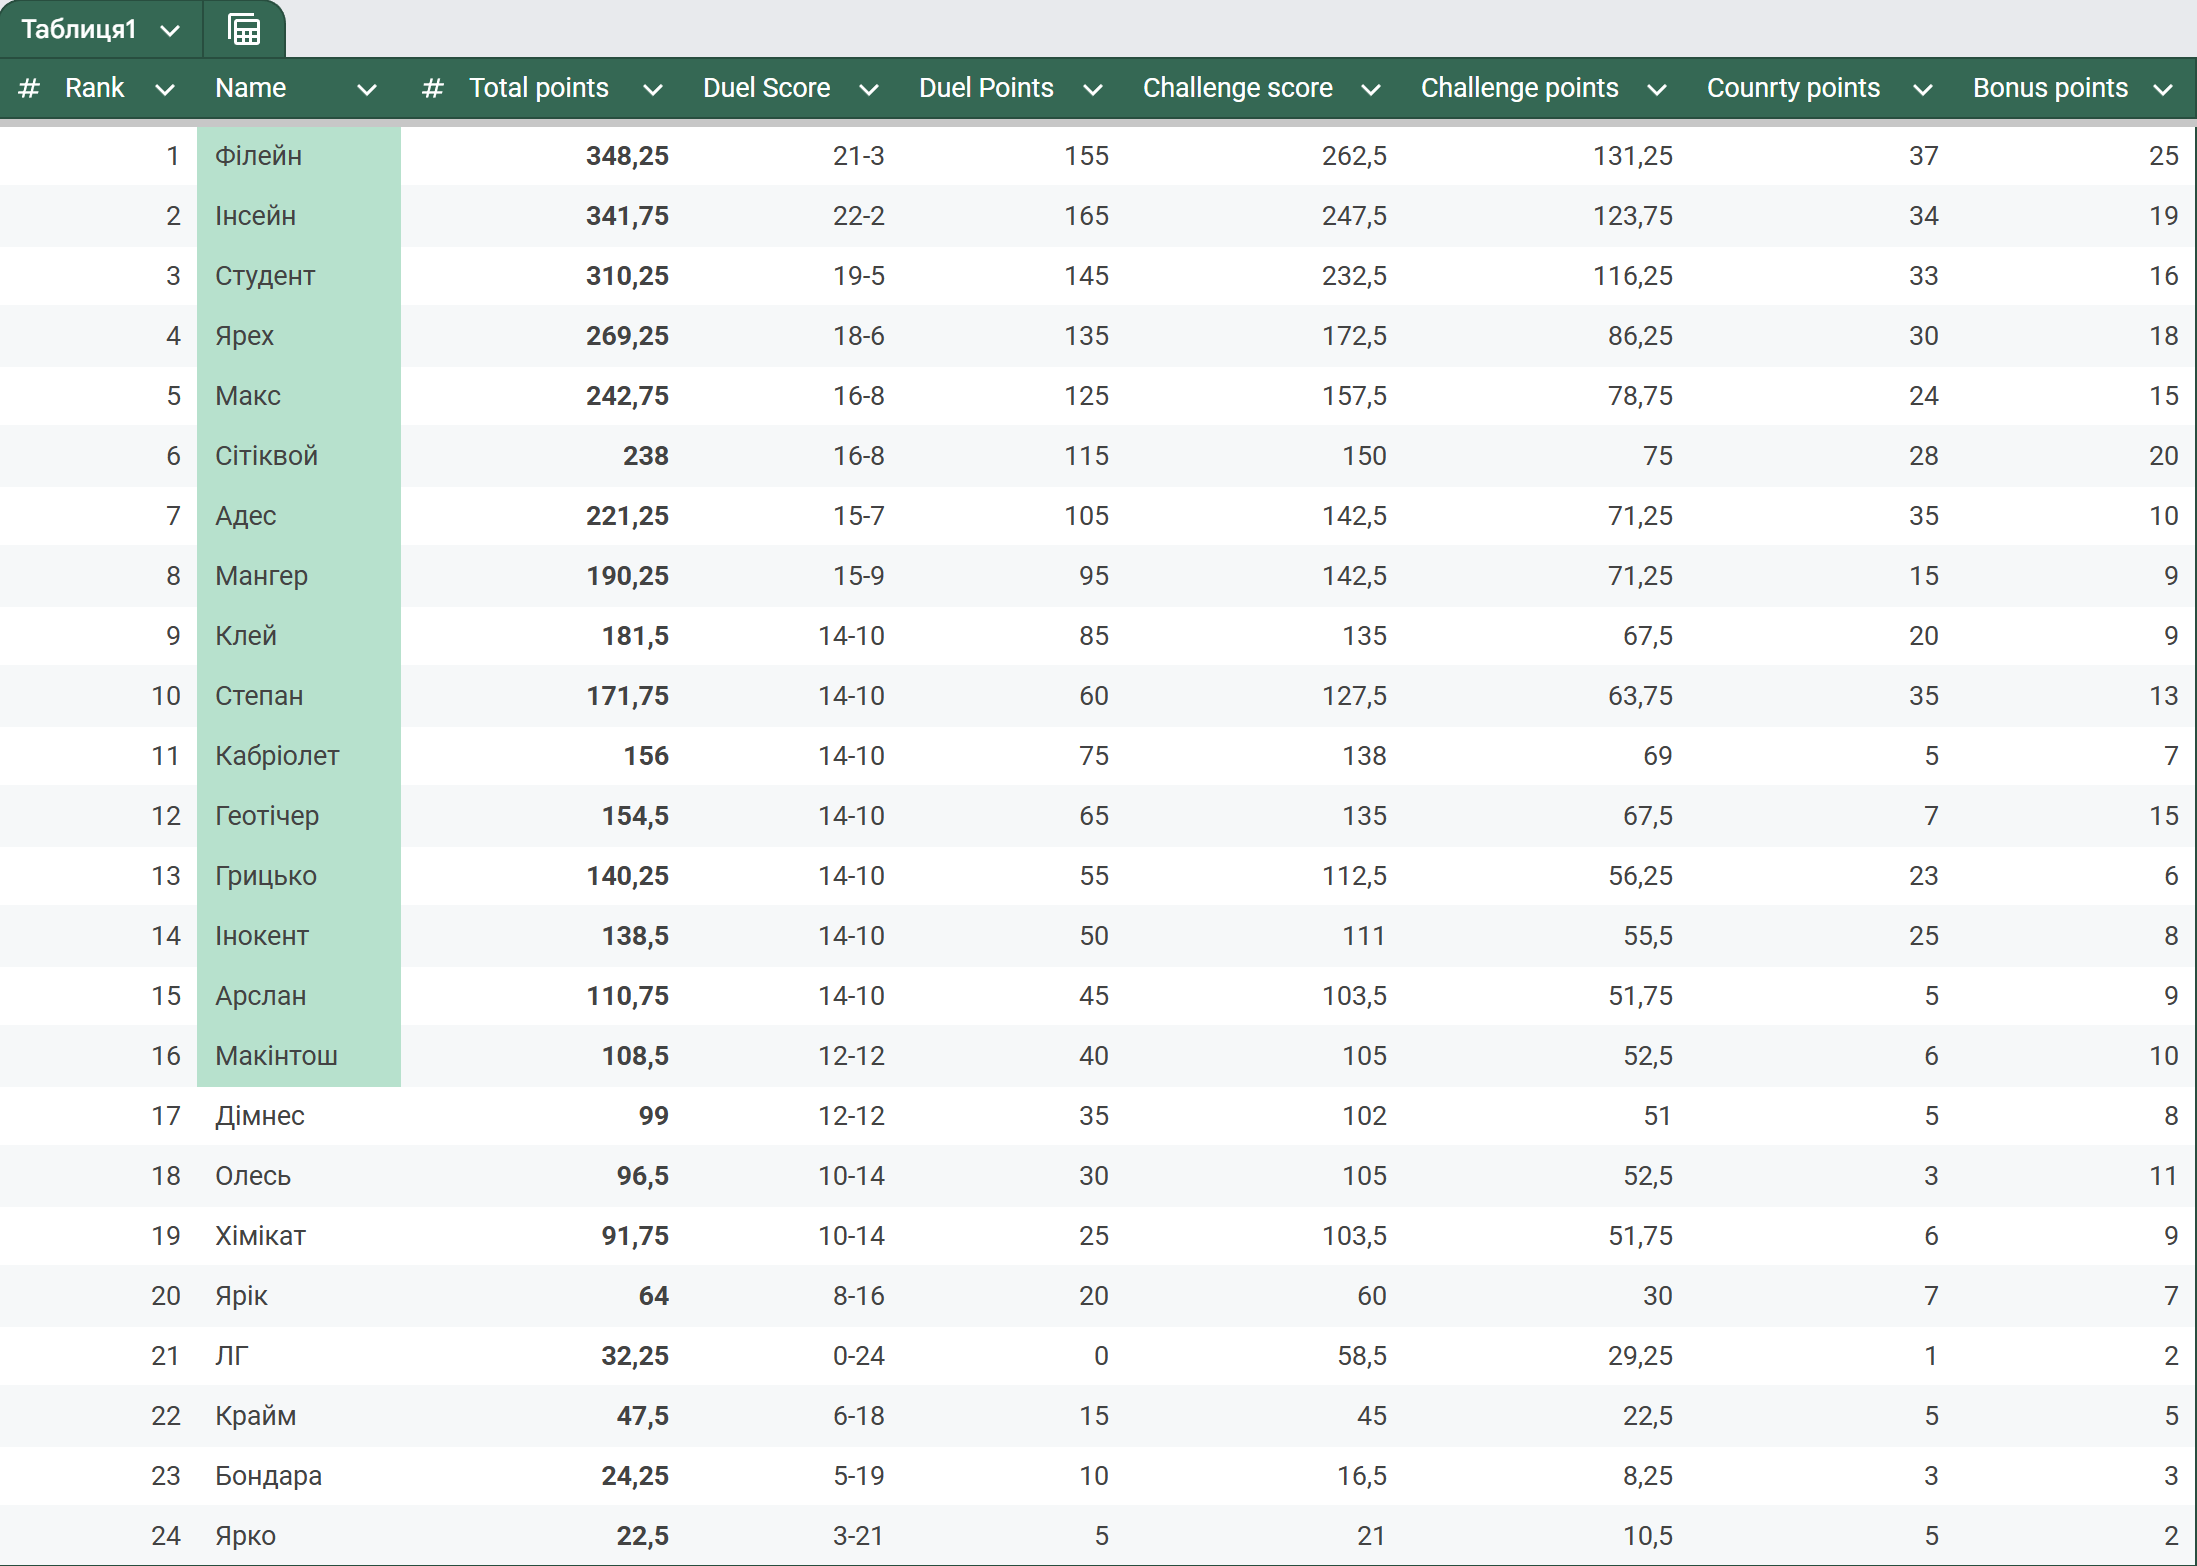Click the Name column header

tap(251, 88)
